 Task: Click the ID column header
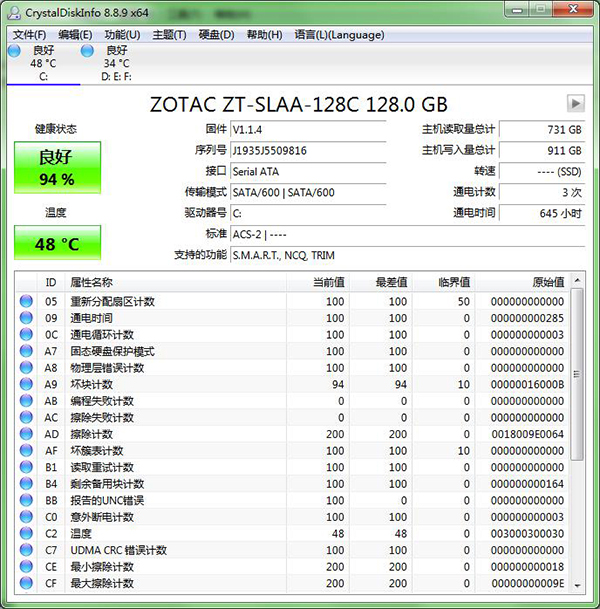[x=51, y=282]
